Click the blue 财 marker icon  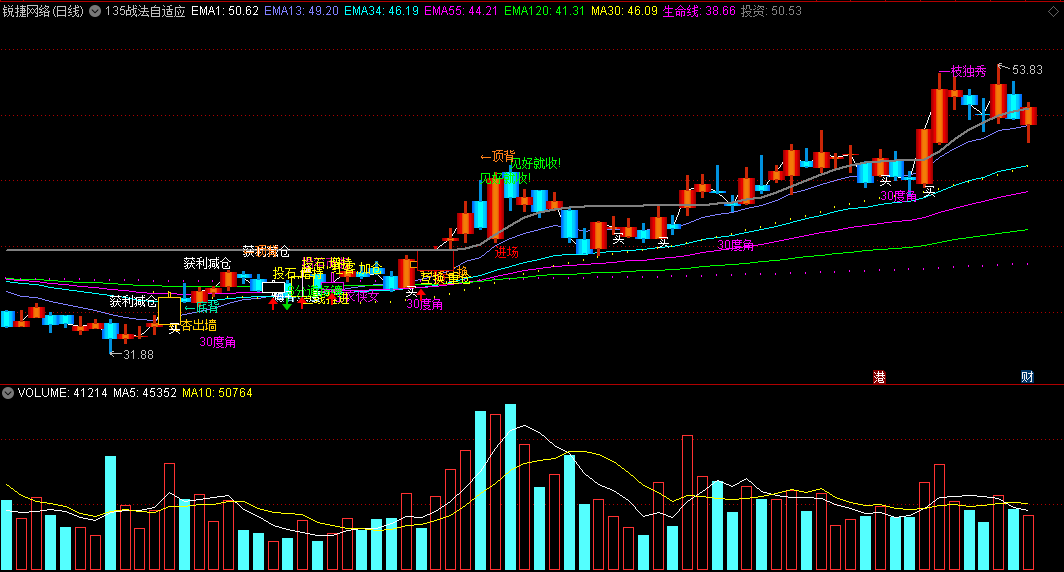1027,377
